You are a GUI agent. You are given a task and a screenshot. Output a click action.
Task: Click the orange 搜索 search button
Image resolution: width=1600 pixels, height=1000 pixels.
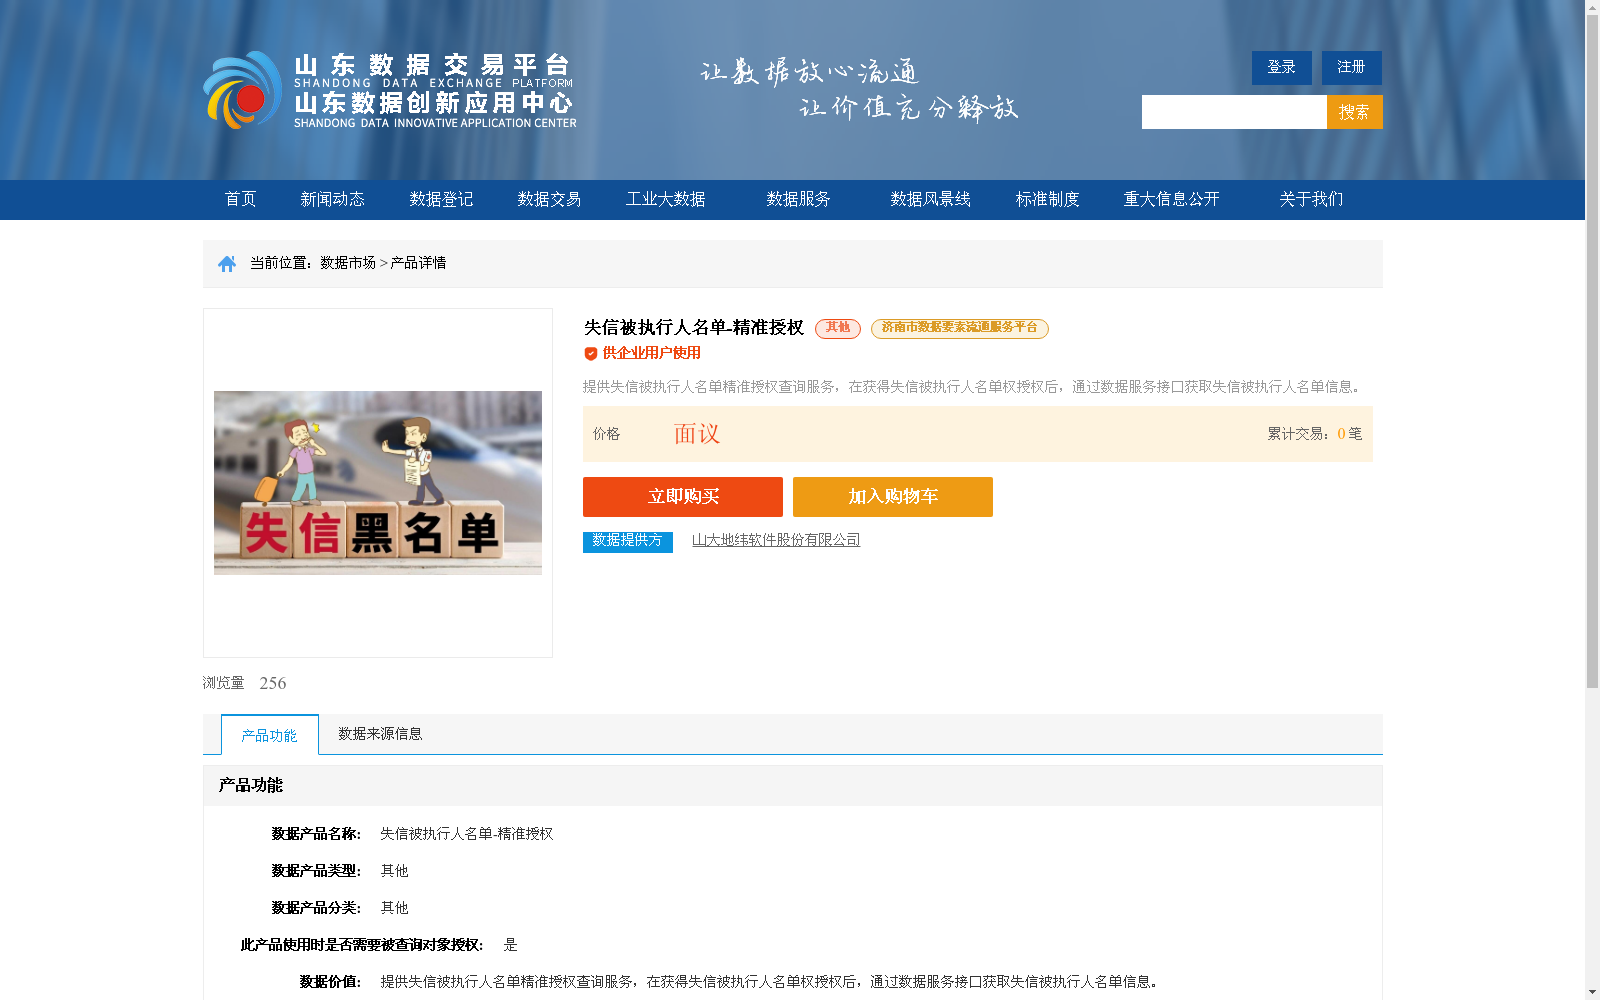[x=1354, y=112]
